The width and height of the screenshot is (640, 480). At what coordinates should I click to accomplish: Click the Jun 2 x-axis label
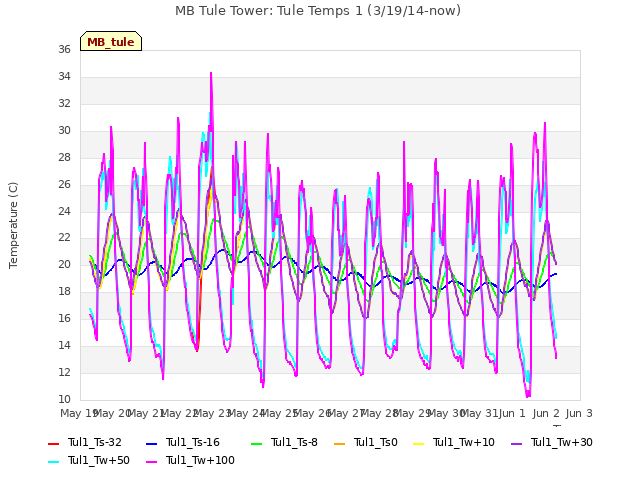(546, 413)
